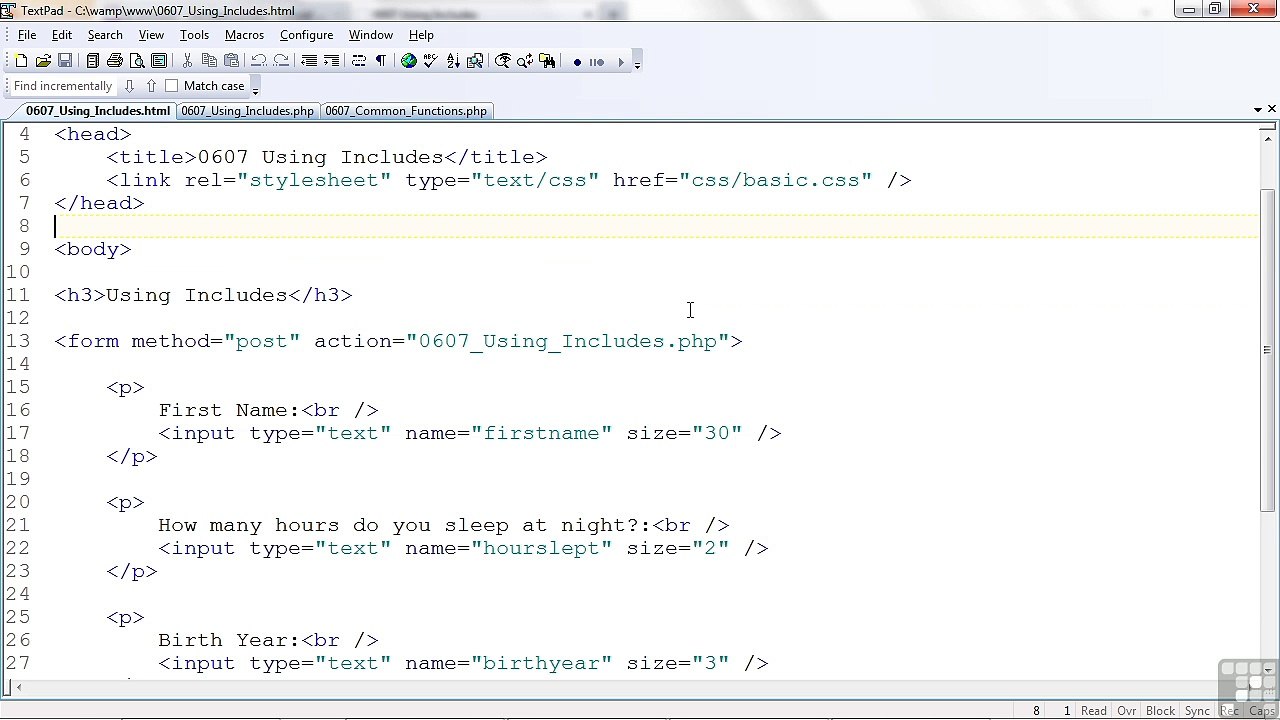Click the macro playback arrow icon
1280x720 pixels.
(x=620, y=62)
